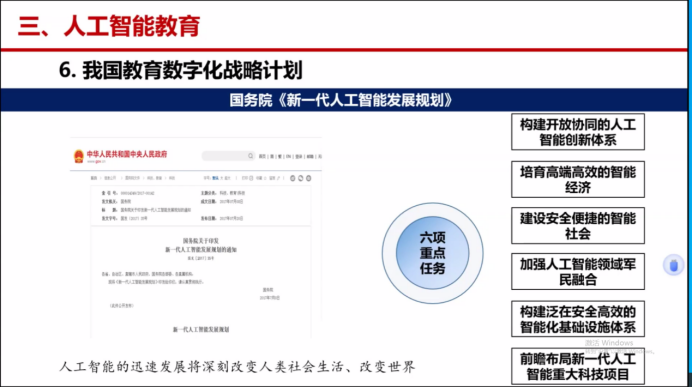Image resolution: width=692 pixels, height=388 pixels.
Task: Click the magnifier search icon in gov.cn page
Action: (x=250, y=156)
